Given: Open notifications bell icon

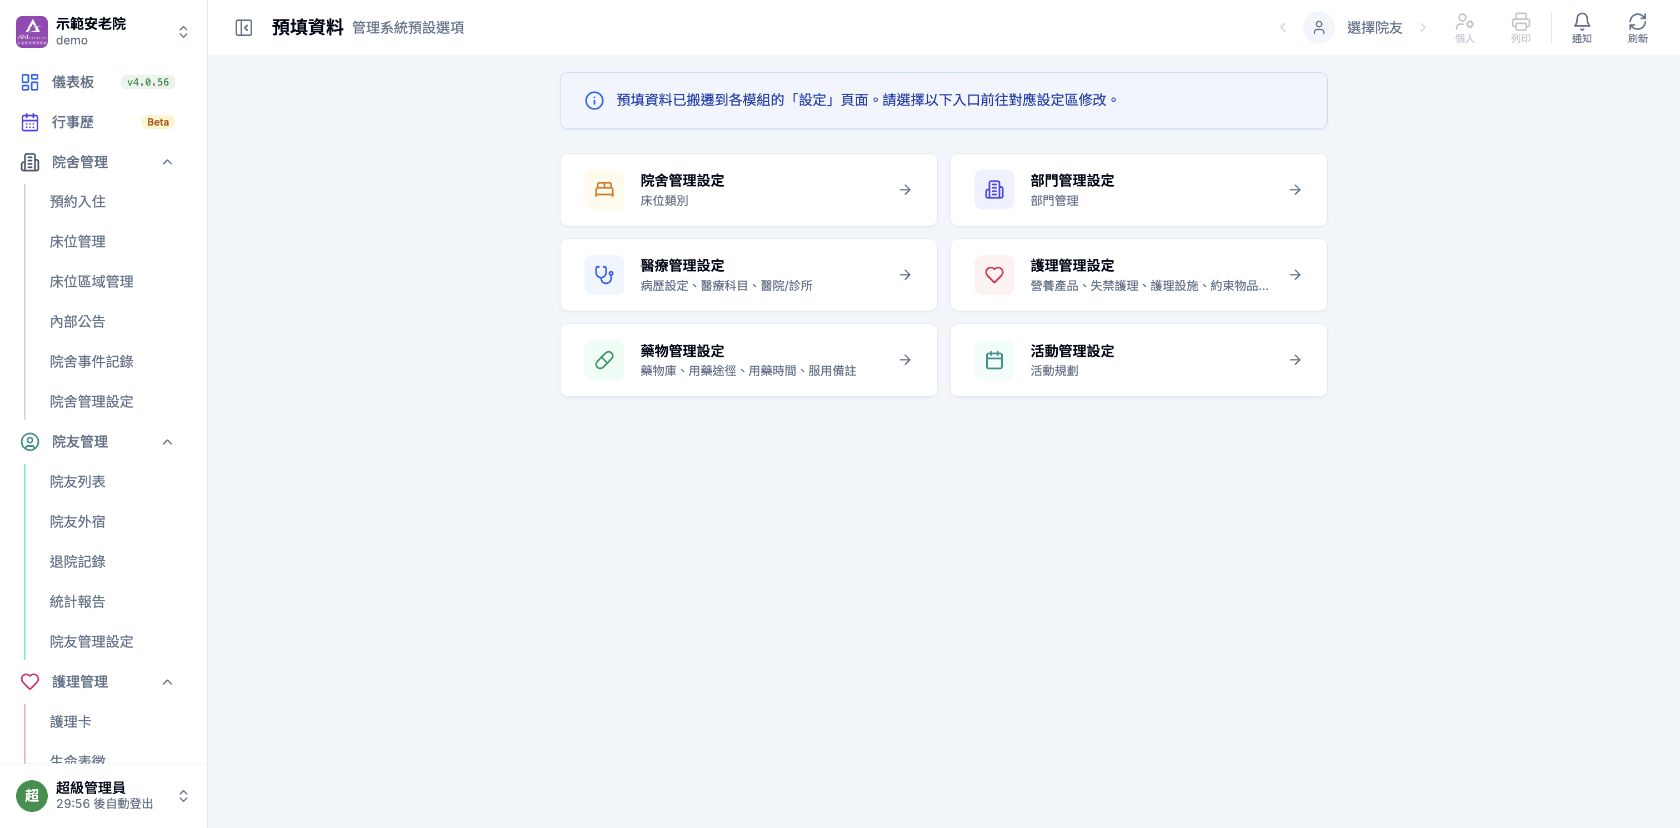Looking at the screenshot, I should click(1581, 22).
